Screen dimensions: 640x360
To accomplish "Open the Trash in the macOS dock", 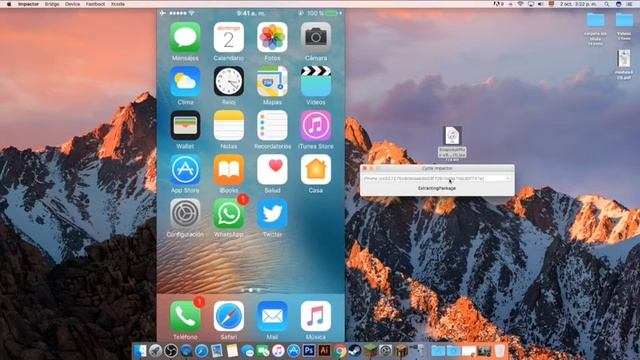I will [x=500, y=351].
